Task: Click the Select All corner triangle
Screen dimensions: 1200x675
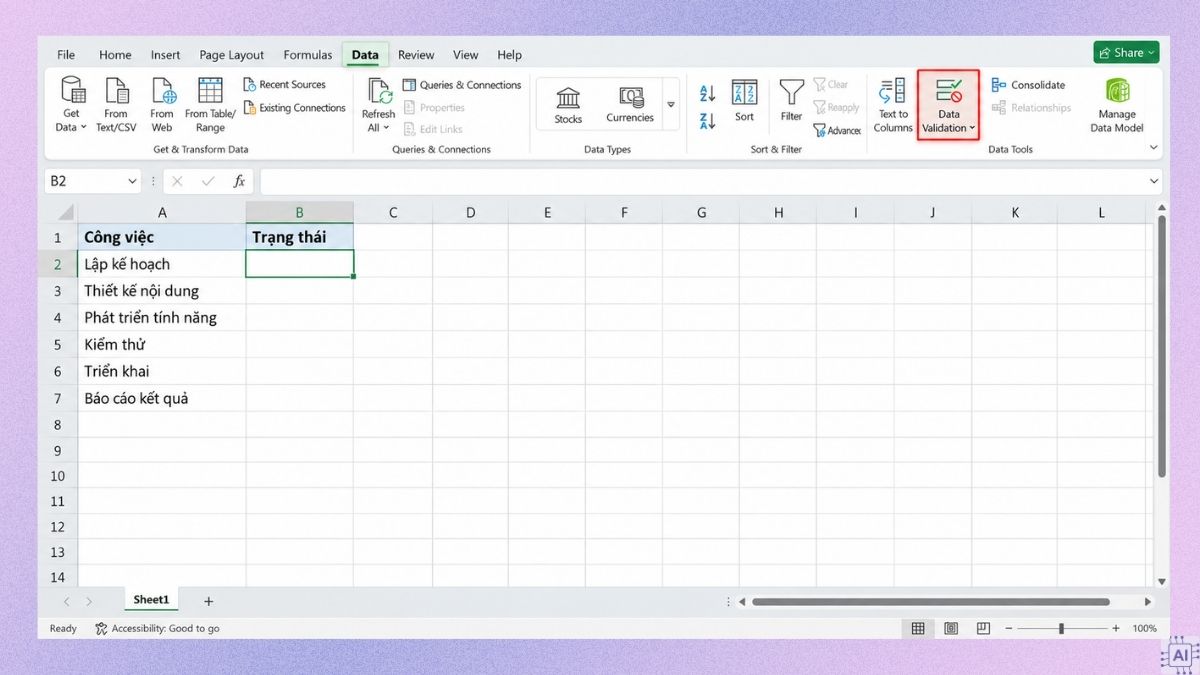Action: (64, 212)
